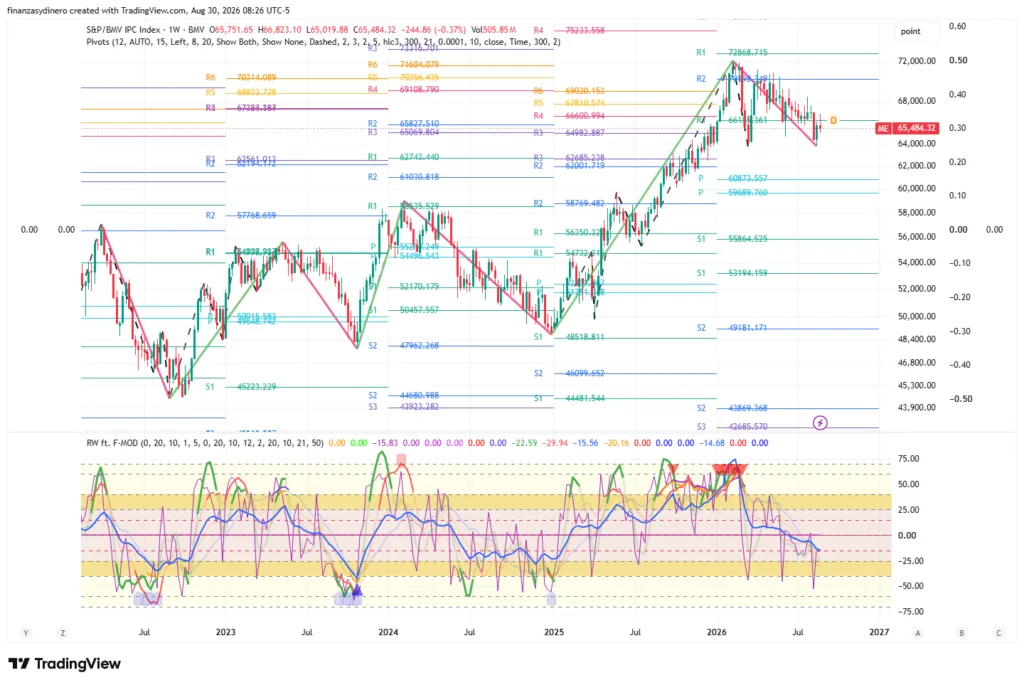Click the R6 71604.079 pivot label
The image size is (1024, 685).
[x=403, y=65]
